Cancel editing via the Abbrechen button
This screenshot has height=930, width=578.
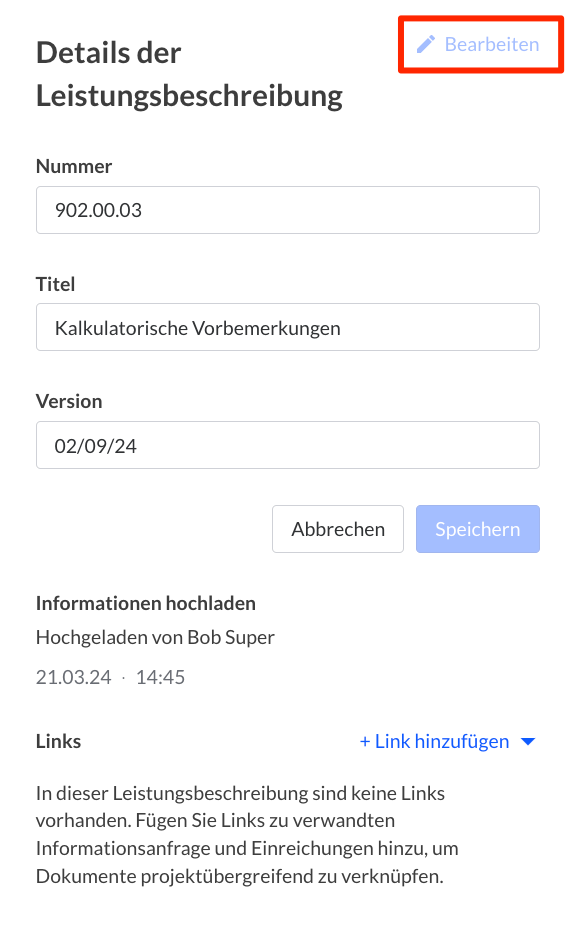(x=337, y=529)
